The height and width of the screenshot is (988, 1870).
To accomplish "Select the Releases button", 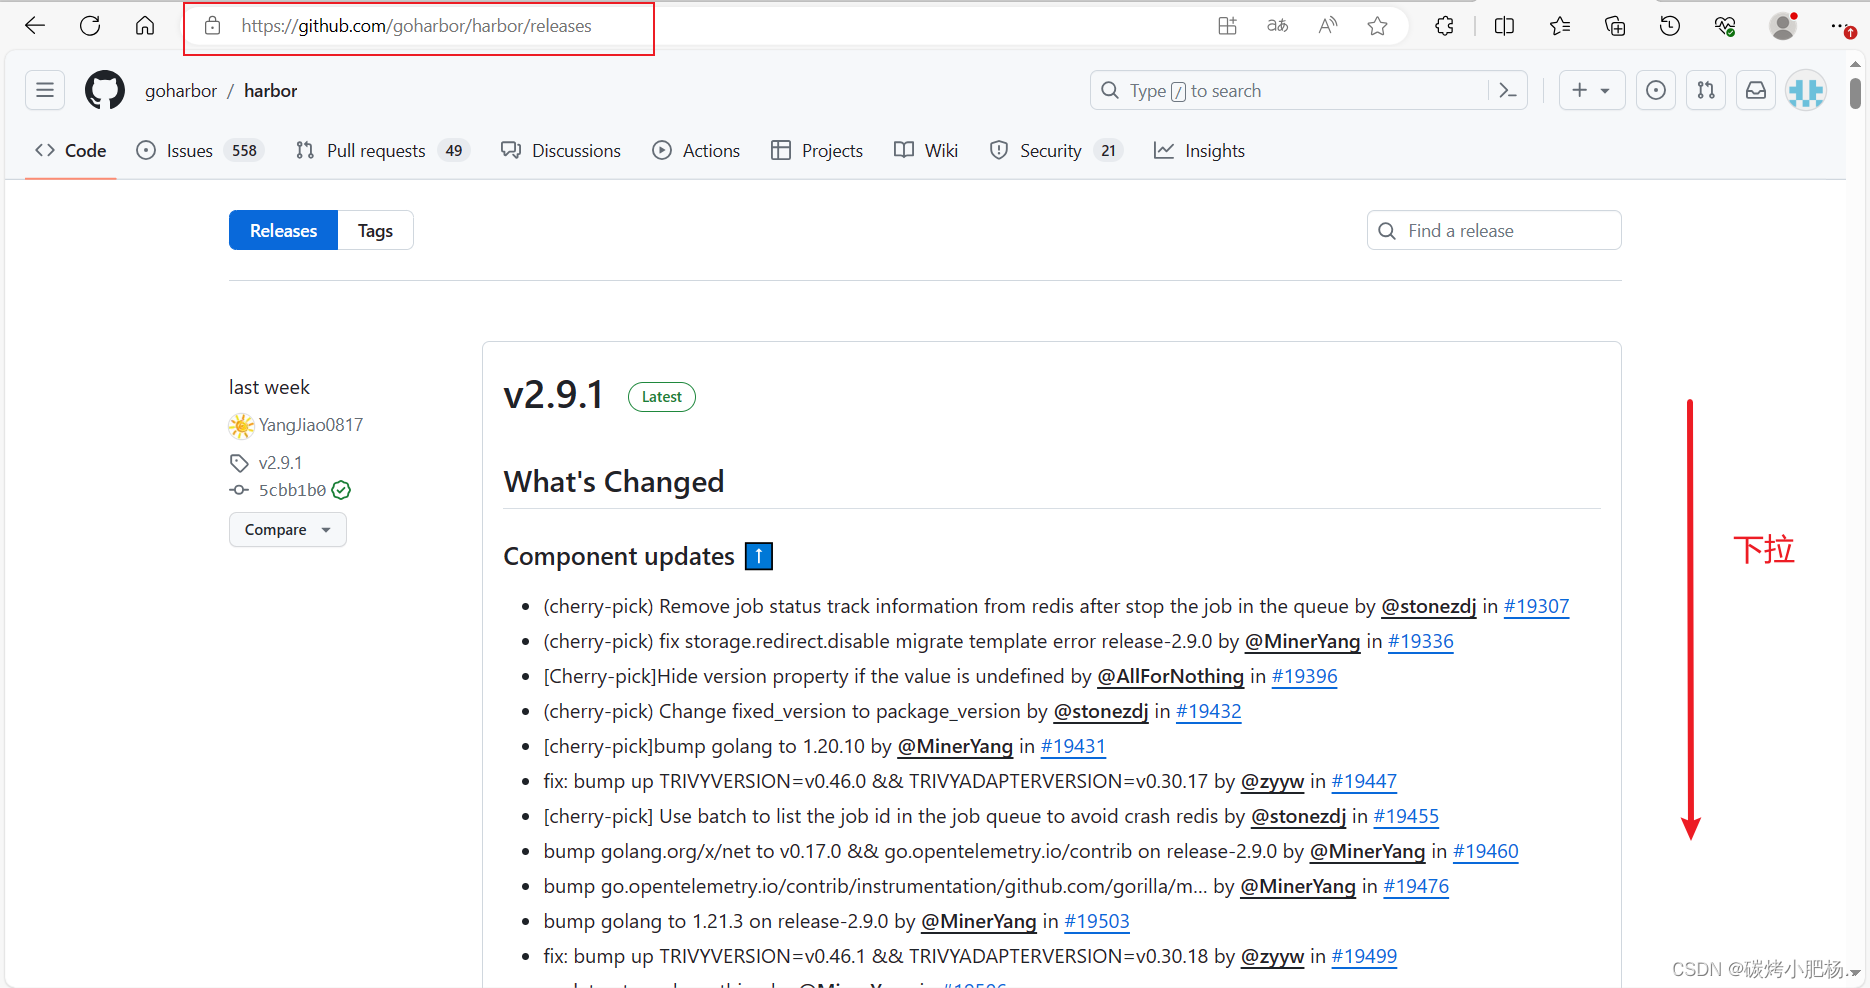I will (283, 230).
